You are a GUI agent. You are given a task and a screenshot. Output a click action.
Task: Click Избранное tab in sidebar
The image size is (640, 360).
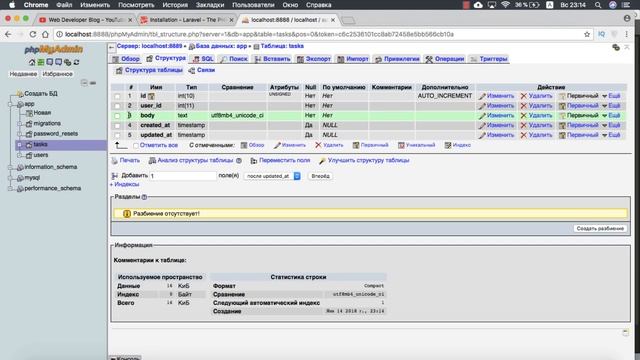[x=58, y=74]
